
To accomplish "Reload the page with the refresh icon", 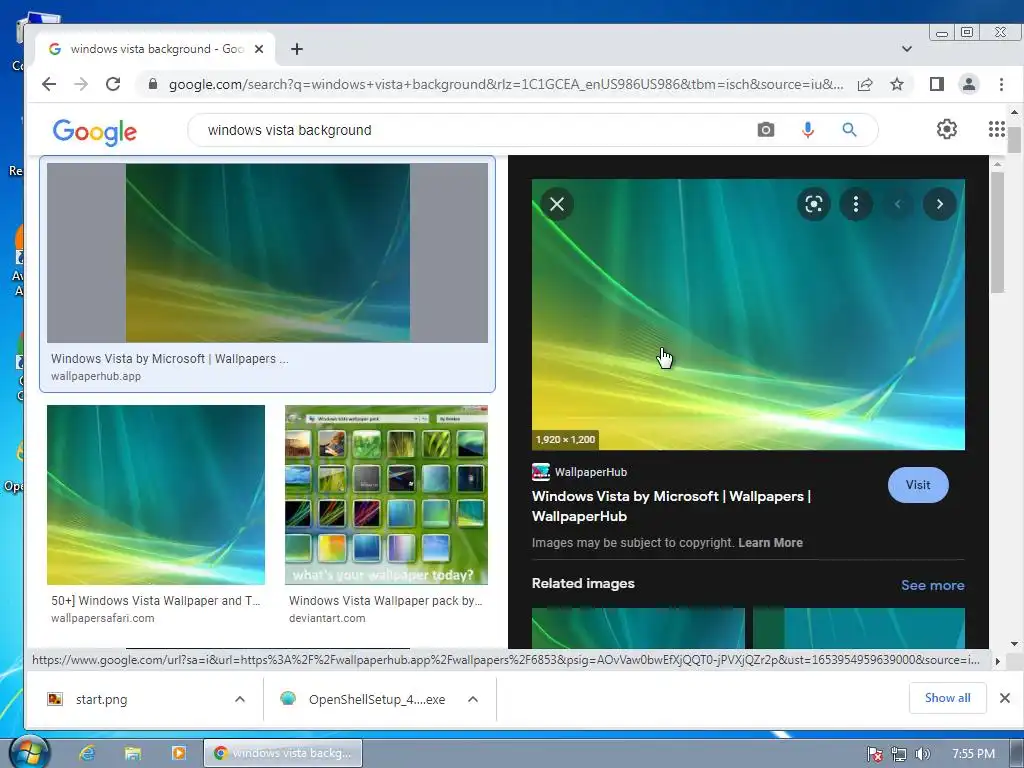I will [x=113, y=84].
